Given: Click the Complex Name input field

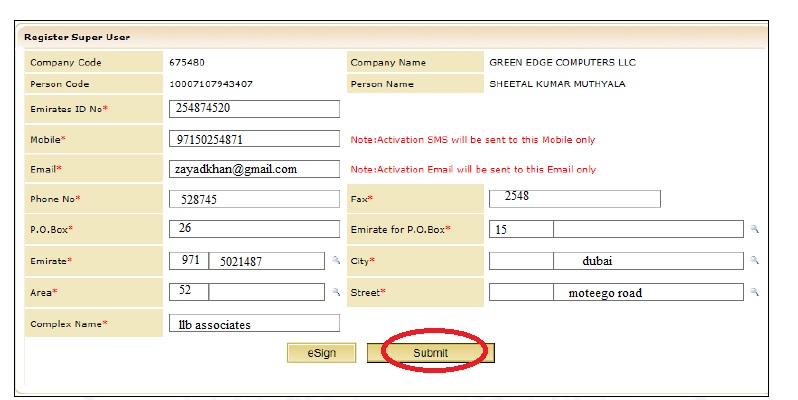Looking at the screenshot, I should pos(254,323).
